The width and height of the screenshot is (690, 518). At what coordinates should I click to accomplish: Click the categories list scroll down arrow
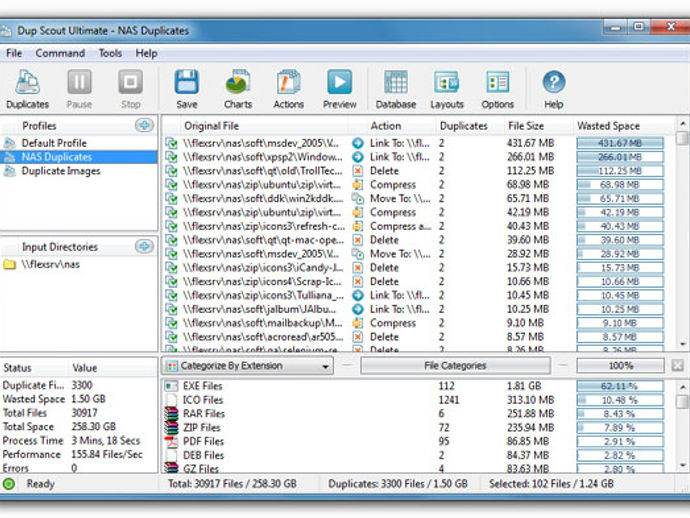coord(682,465)
